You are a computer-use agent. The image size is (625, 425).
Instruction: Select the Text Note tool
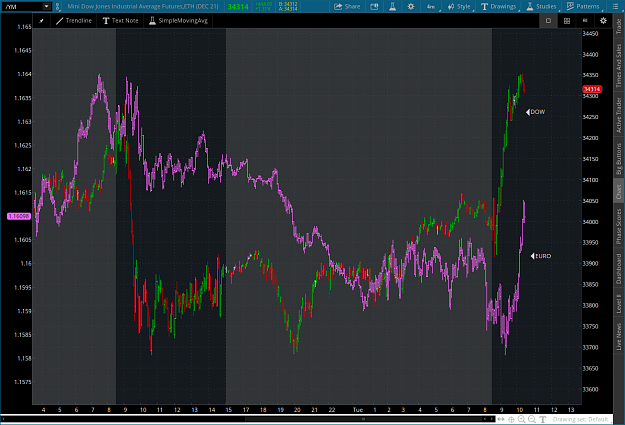(120, 21)
